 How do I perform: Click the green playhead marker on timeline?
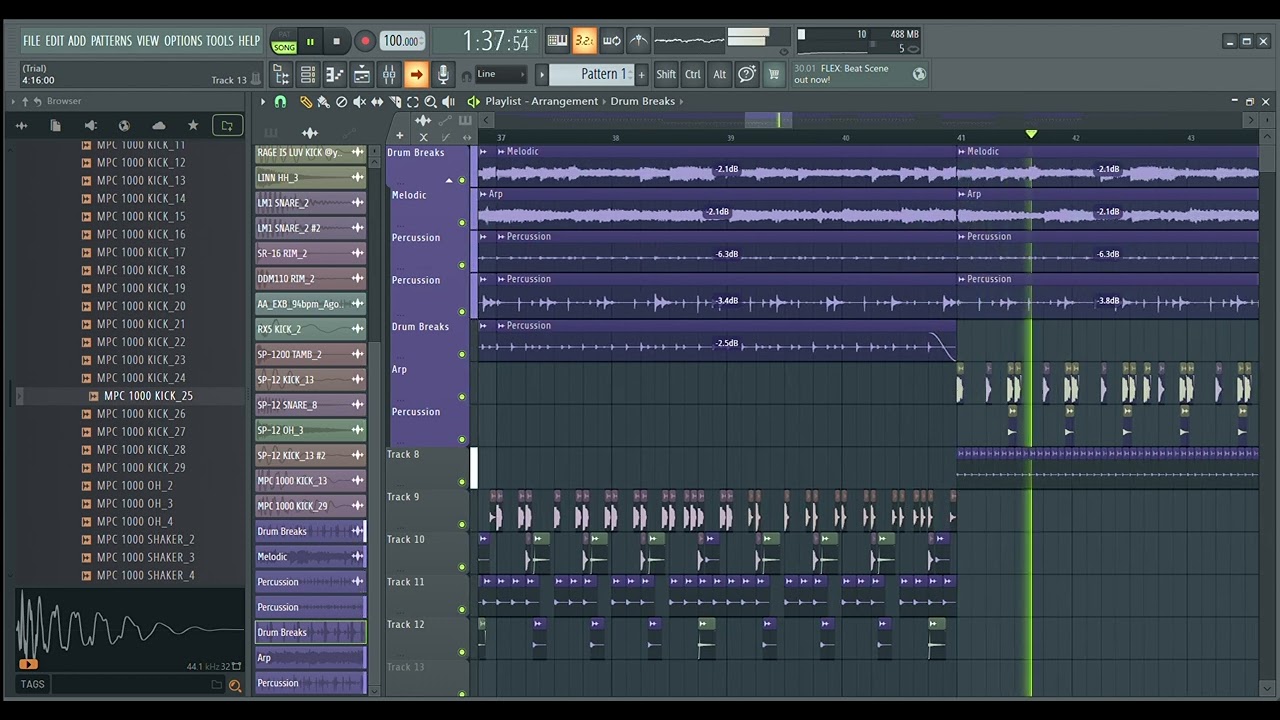click(x=1031, y=134)
